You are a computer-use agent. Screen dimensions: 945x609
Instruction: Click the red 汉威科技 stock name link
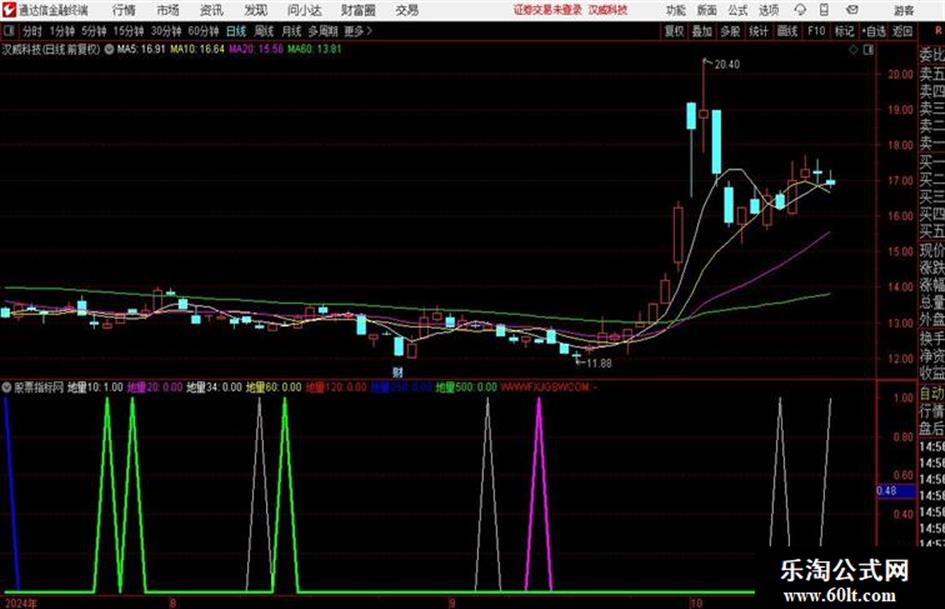click(x=608, y=10)
